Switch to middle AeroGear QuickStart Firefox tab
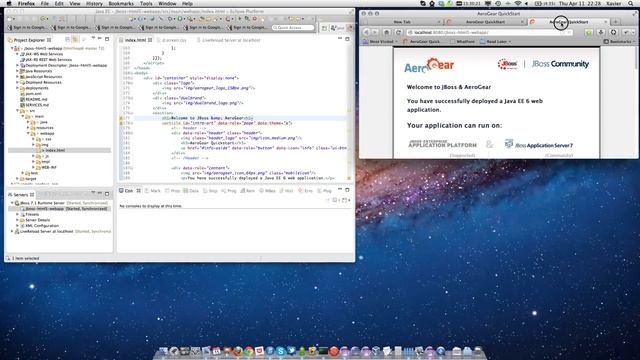Image resolution: width=640 pixels, height=360 pixels. point(485,22)
